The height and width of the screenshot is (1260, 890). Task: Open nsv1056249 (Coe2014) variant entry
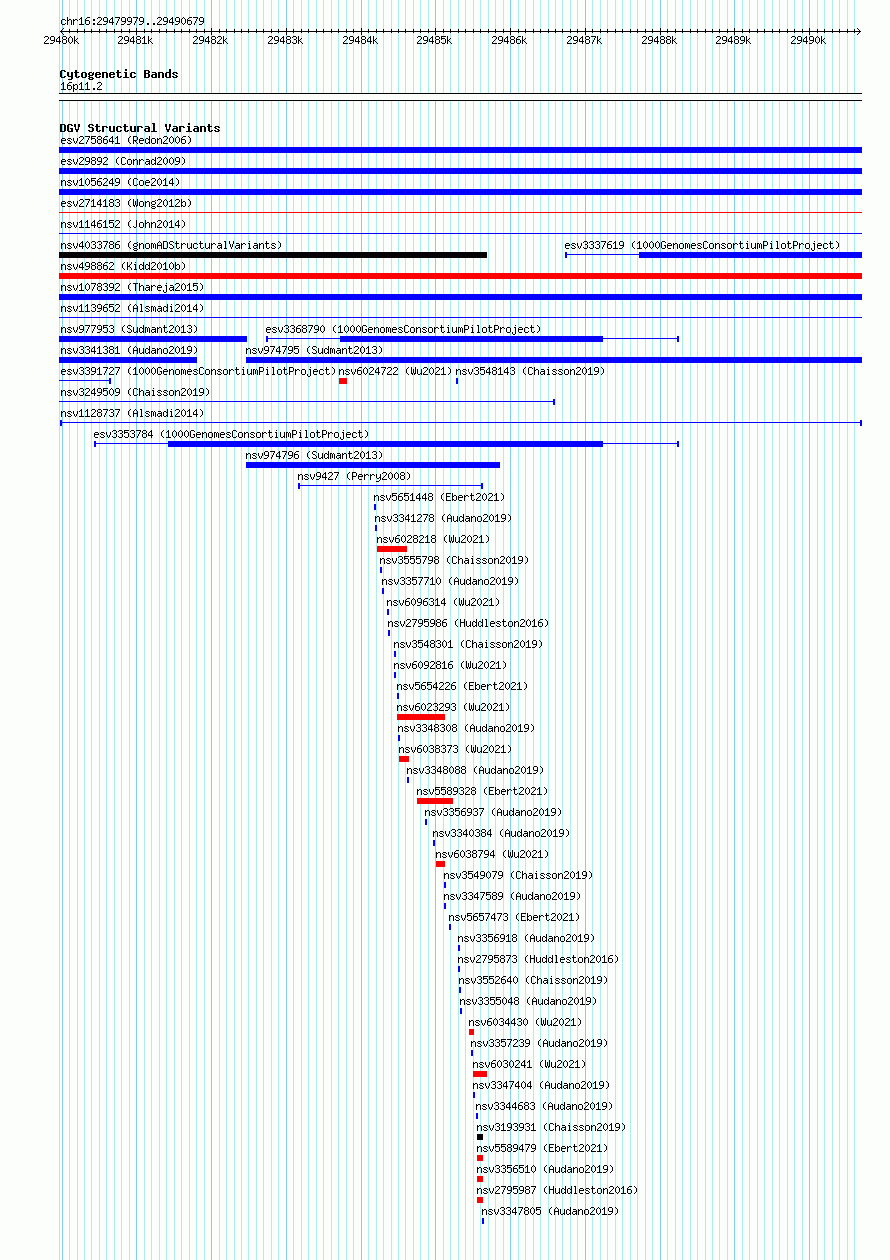click(x=120, y=182)
